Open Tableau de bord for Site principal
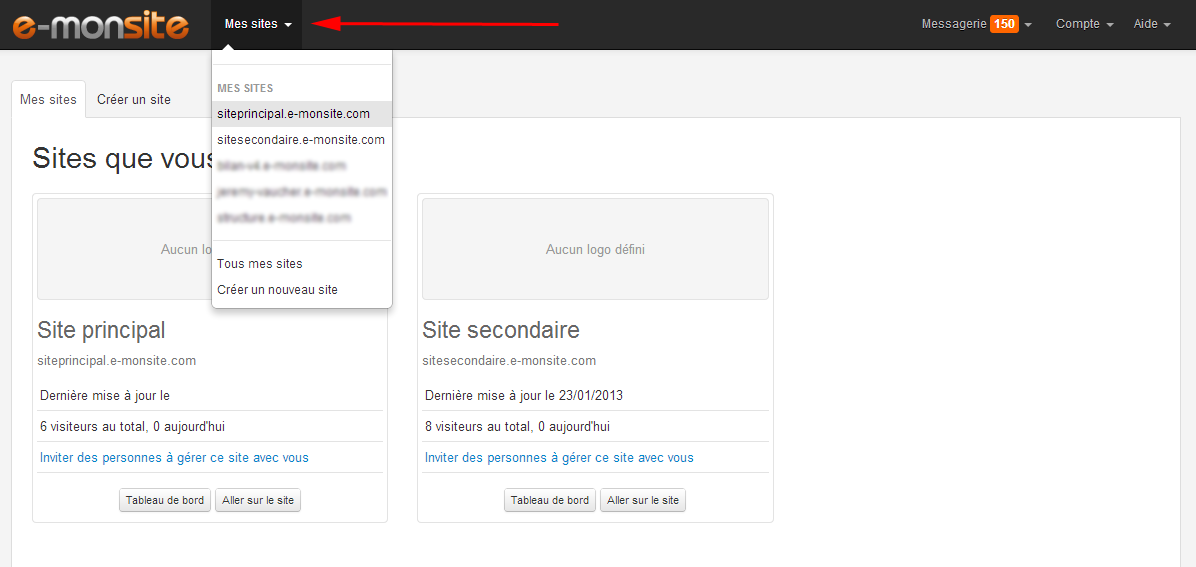The height and width of the screenshot is (567, 1196). tap(165, 501)
